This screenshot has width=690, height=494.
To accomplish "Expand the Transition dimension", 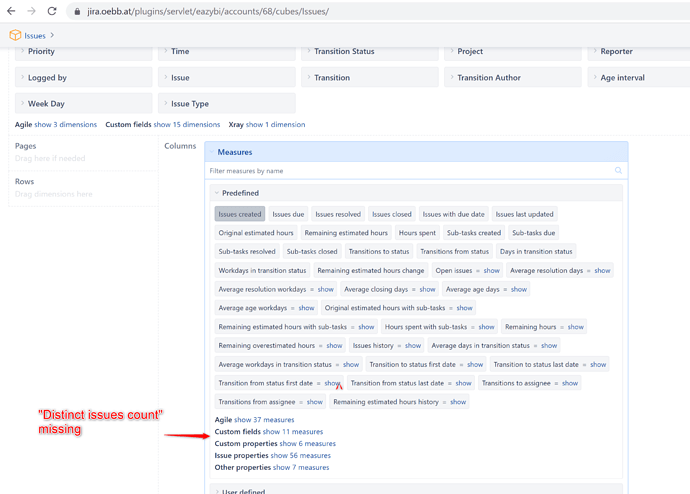I will (x=370, y=77).
